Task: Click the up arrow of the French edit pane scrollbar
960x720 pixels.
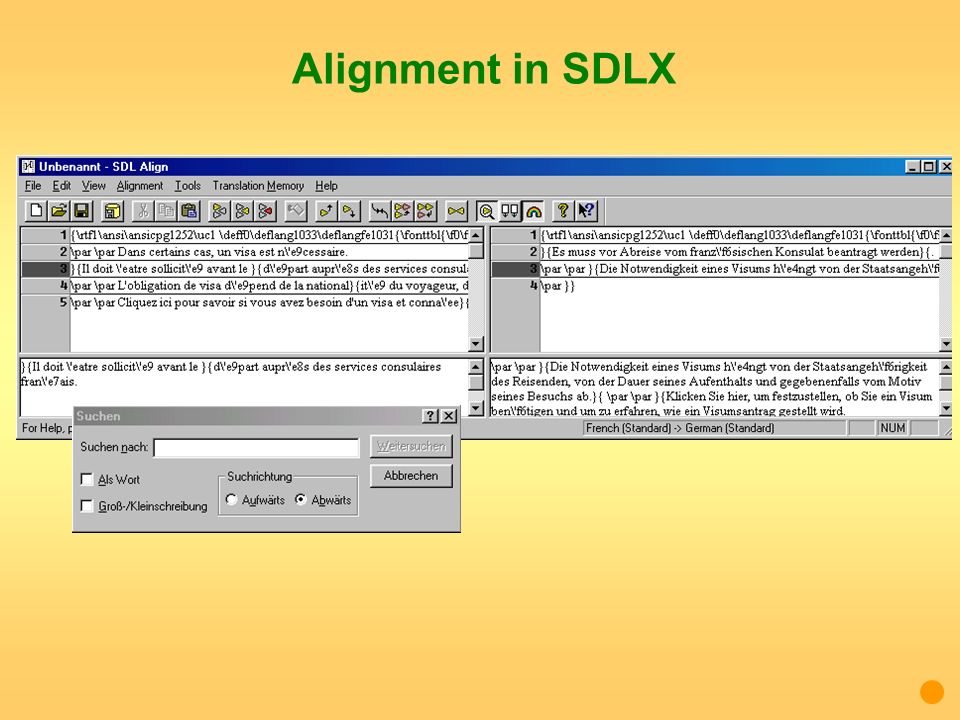Action: 476,367
